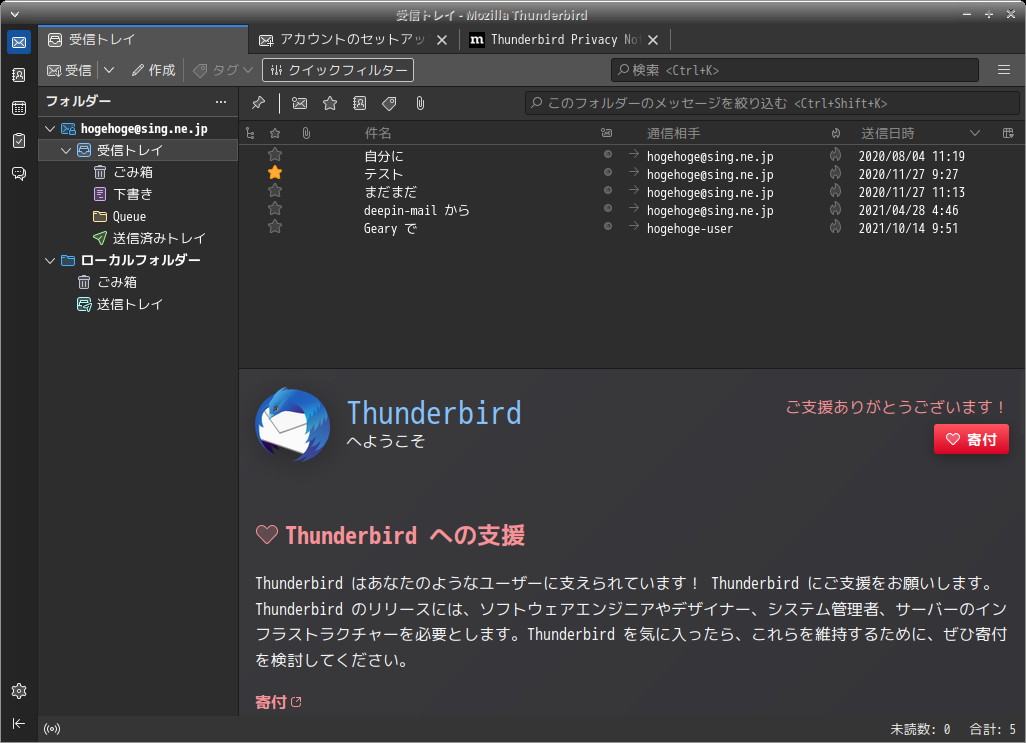1026x743 pixels.
Task: Collapse the hogehoge@sing.ne.jp account tree
Action: click(x=50, y=129)
